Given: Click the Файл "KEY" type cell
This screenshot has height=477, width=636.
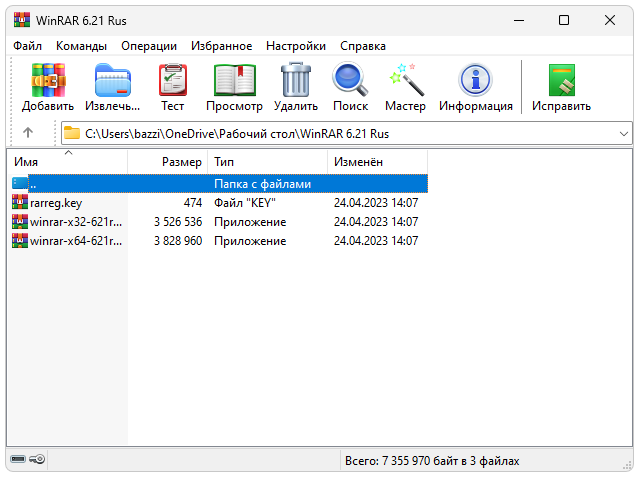Looking at the screenshot, I should (245, 202).
